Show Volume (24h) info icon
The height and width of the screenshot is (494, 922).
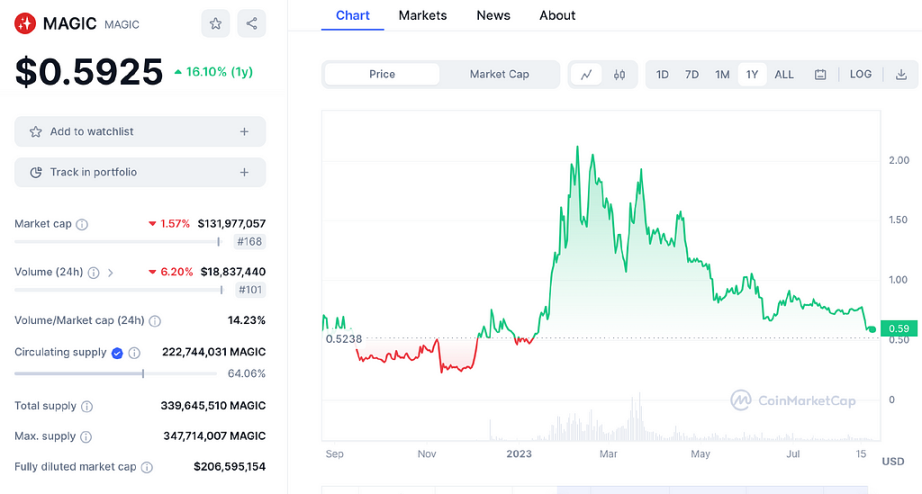(93, 272)
